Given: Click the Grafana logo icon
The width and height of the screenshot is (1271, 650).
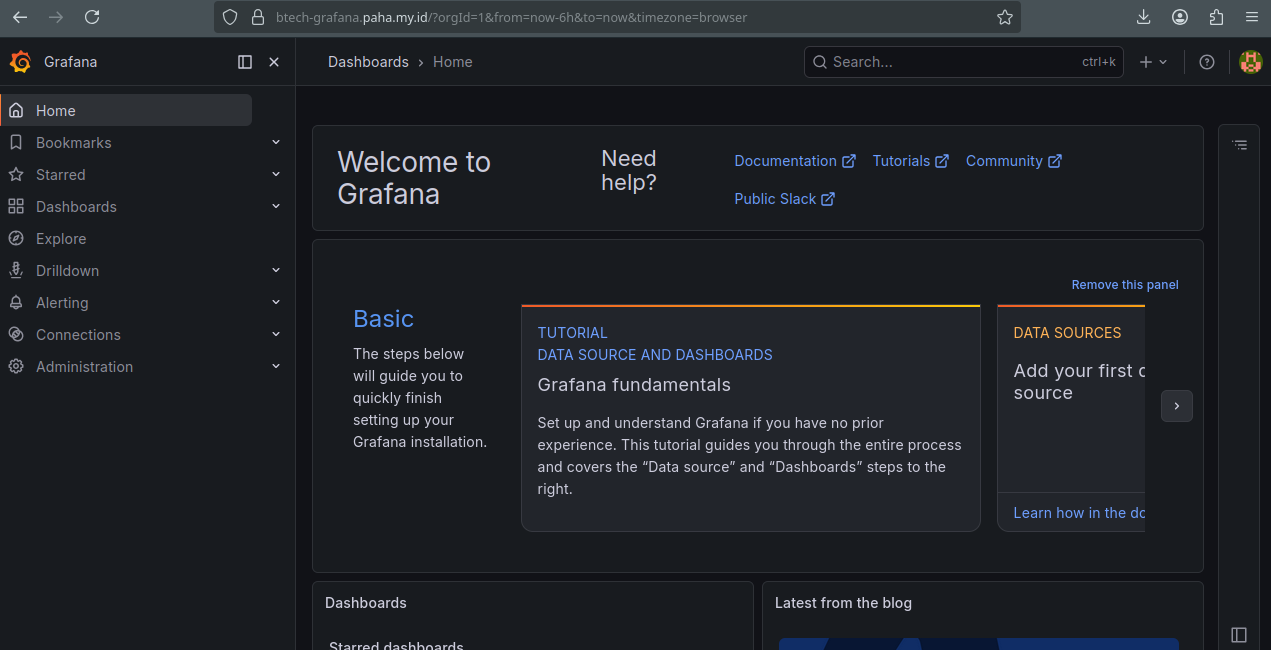Looking at the screenshot, I should click(x=20, y=62).
